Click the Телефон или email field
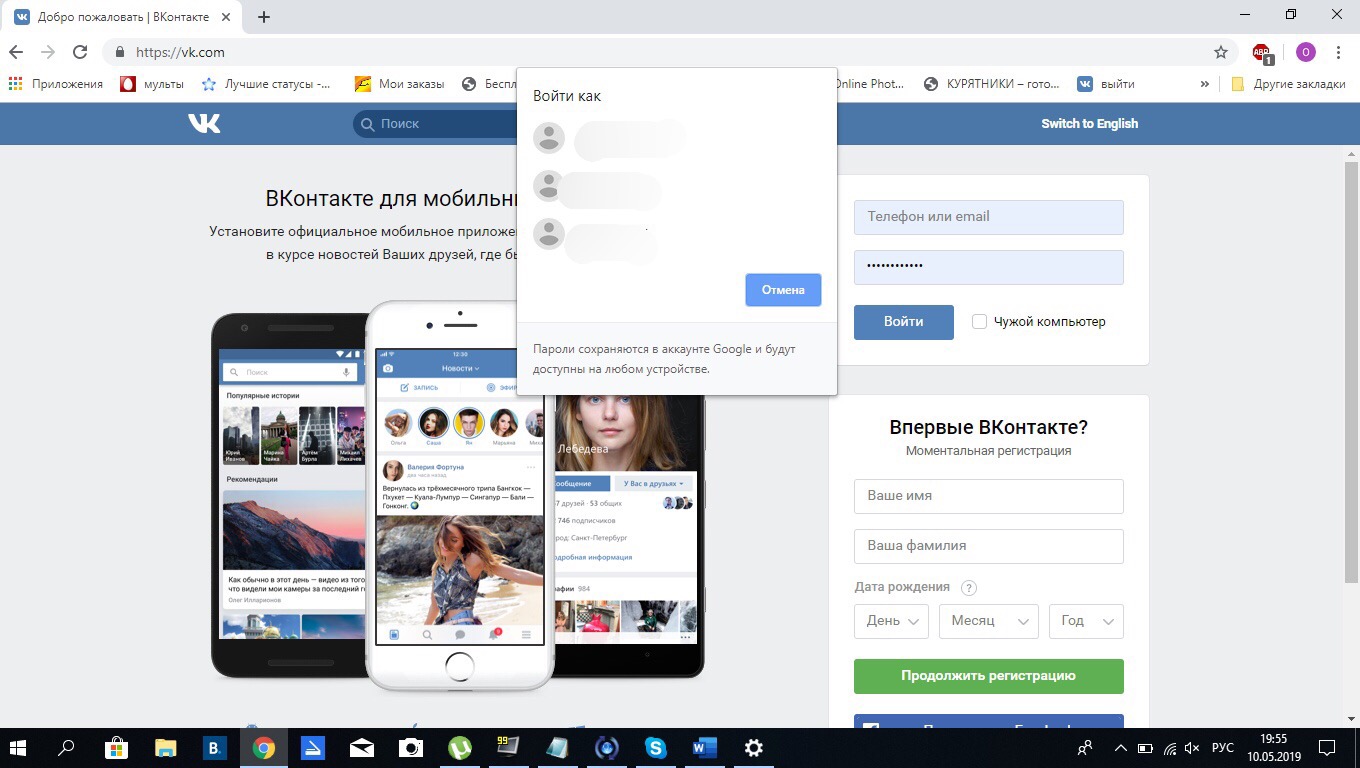 click(x=989, y=217)
